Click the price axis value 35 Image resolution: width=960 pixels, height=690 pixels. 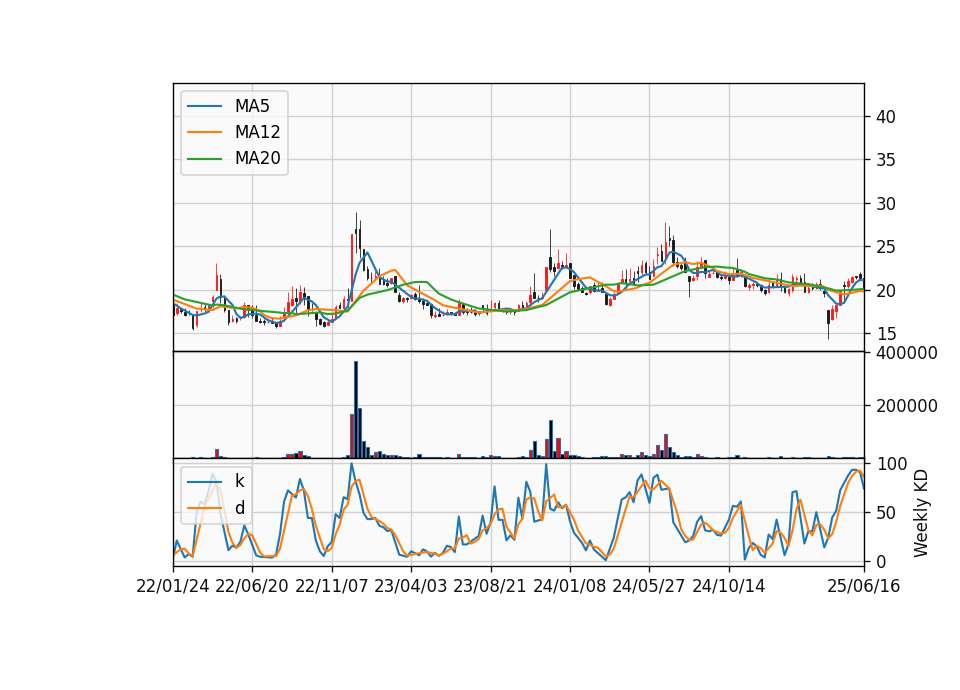tap(885, 160)
